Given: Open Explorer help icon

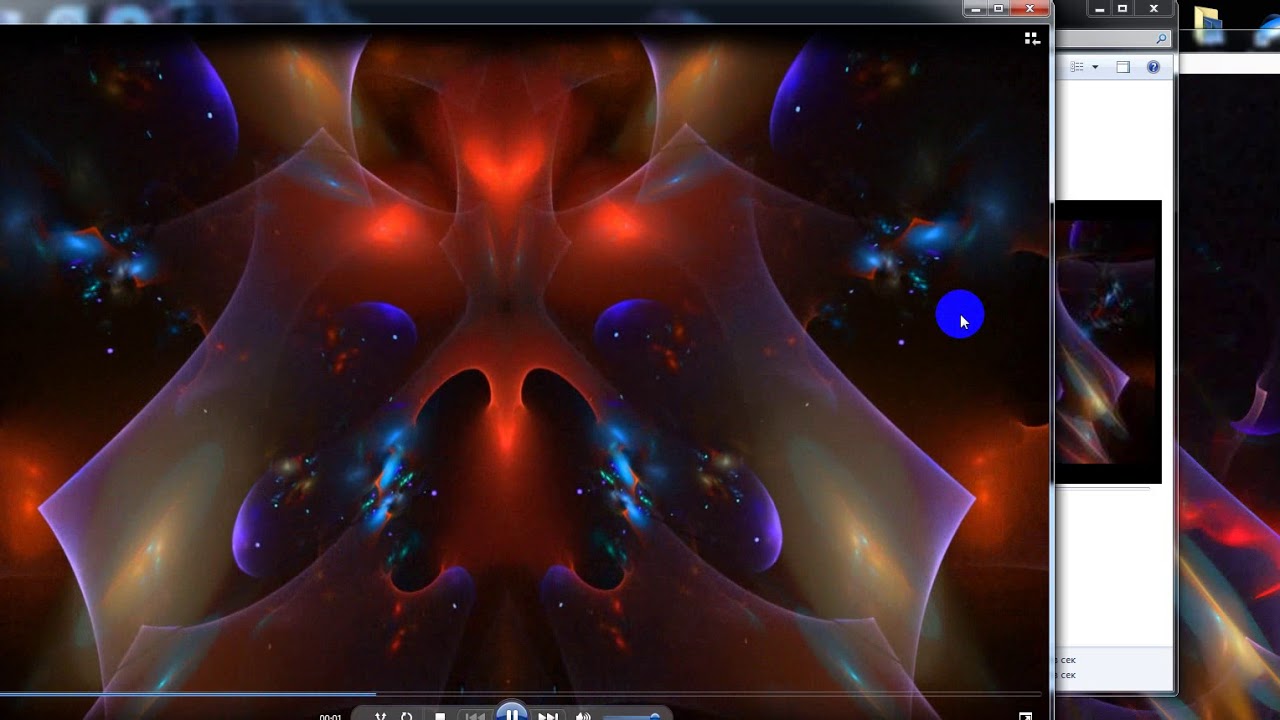Looking at the screenshot, I should pyautogui.click(x=1153, y=67).
